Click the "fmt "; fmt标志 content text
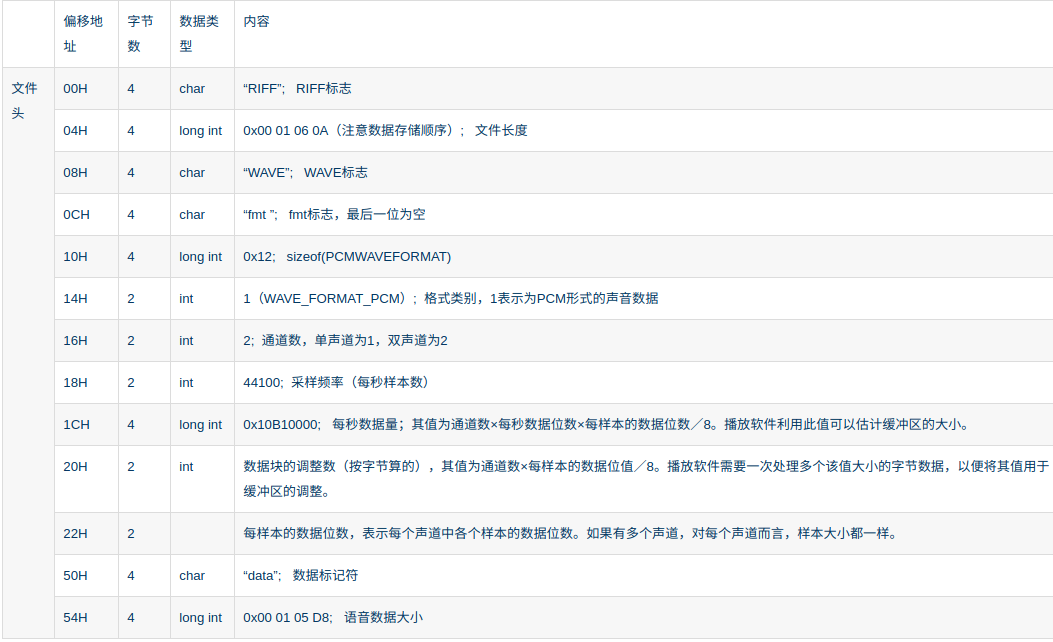The width and height of the screenshot is (1053, 642). click(x=334, y=214)
